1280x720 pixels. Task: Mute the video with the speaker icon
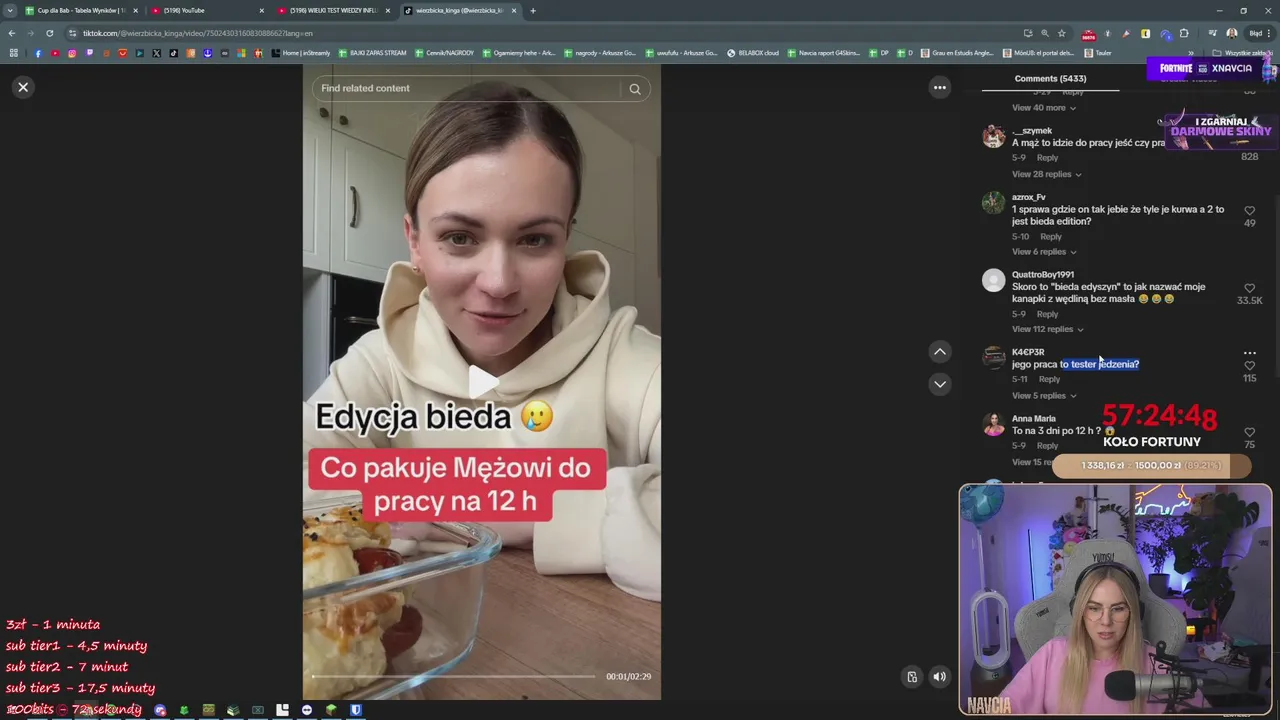point(940,677)
